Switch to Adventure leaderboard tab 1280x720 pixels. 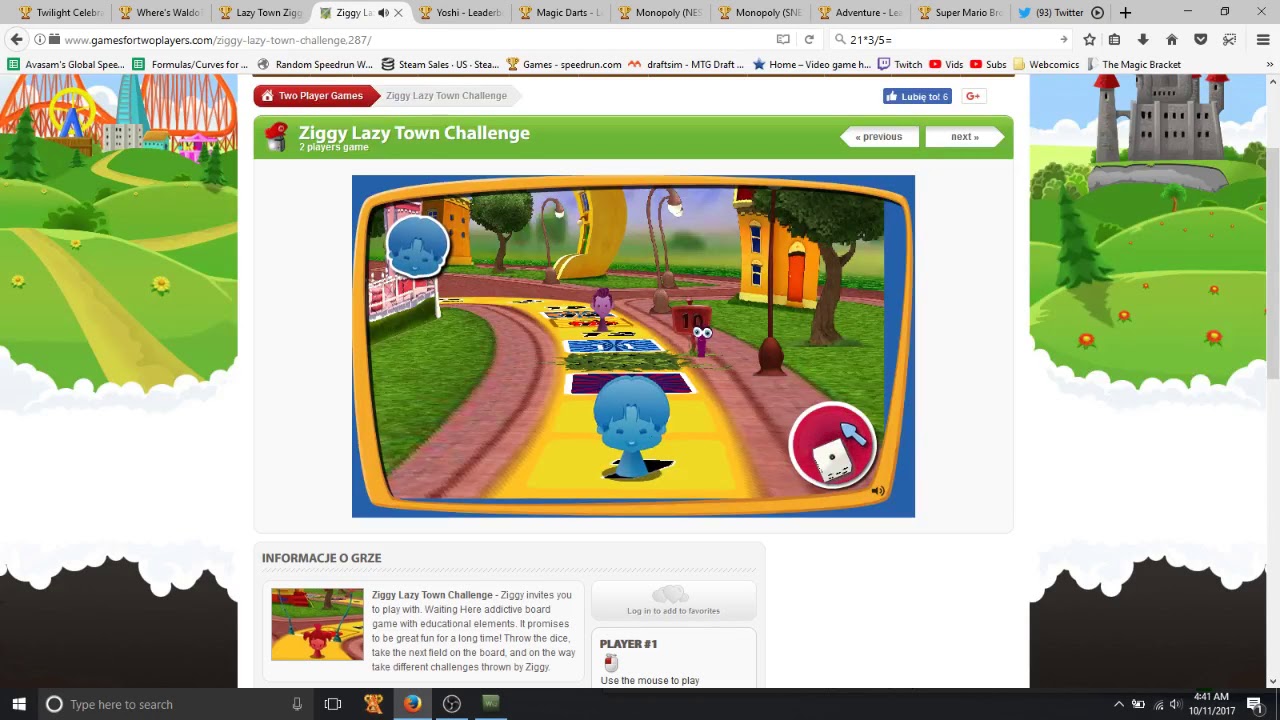click(860, 13)
